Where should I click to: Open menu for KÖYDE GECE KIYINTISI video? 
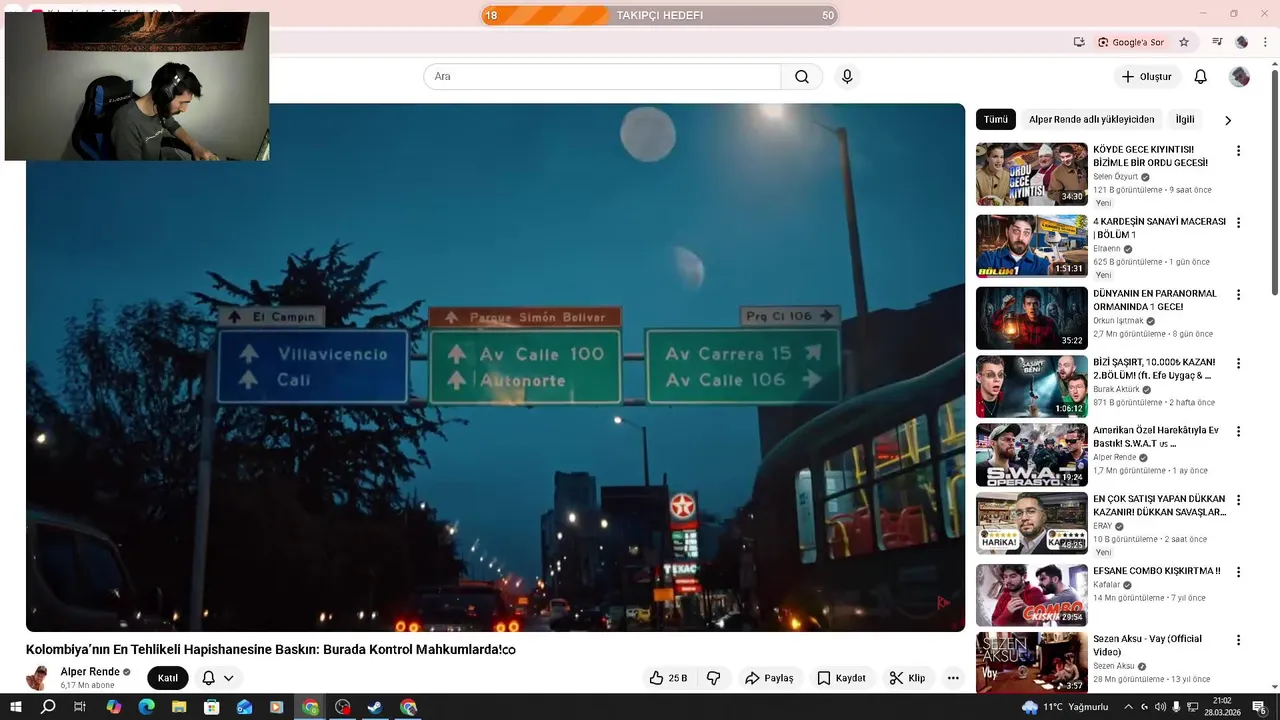1238,151
